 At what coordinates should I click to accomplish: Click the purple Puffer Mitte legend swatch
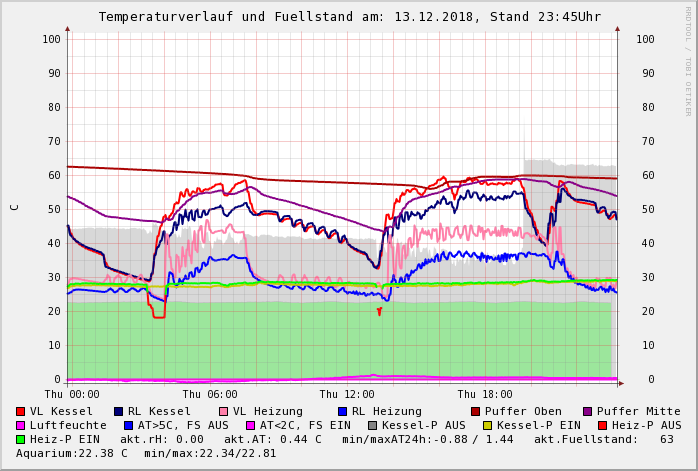587,412
